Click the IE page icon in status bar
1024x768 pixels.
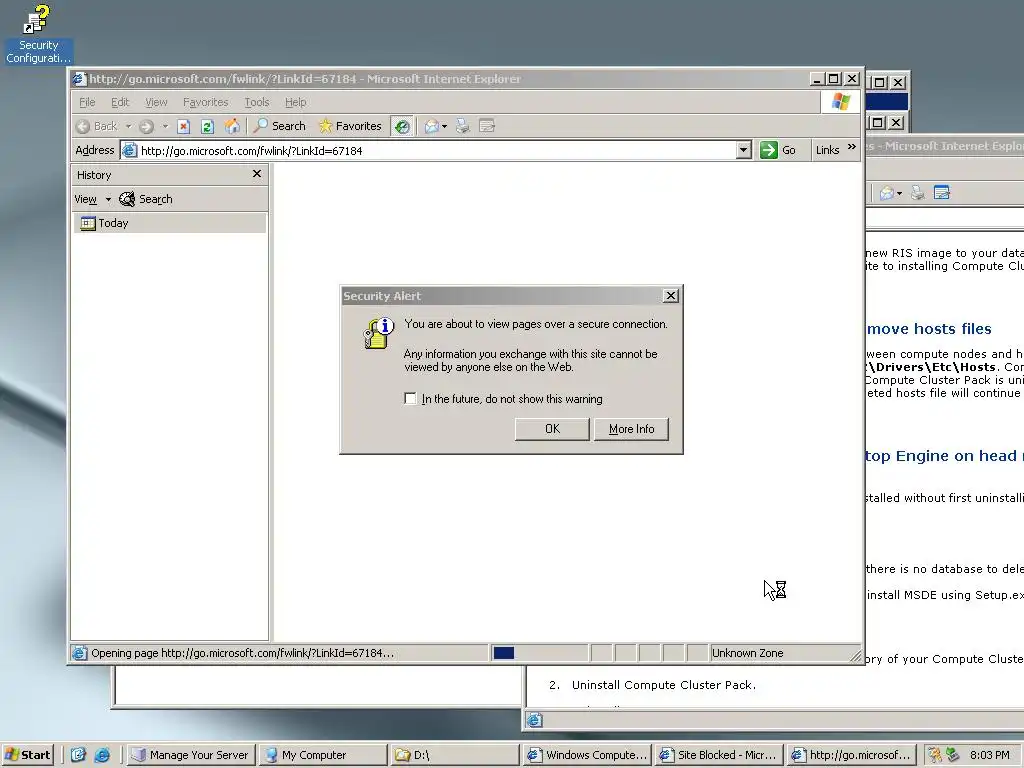pyautogui.click(x=80, y=653)
